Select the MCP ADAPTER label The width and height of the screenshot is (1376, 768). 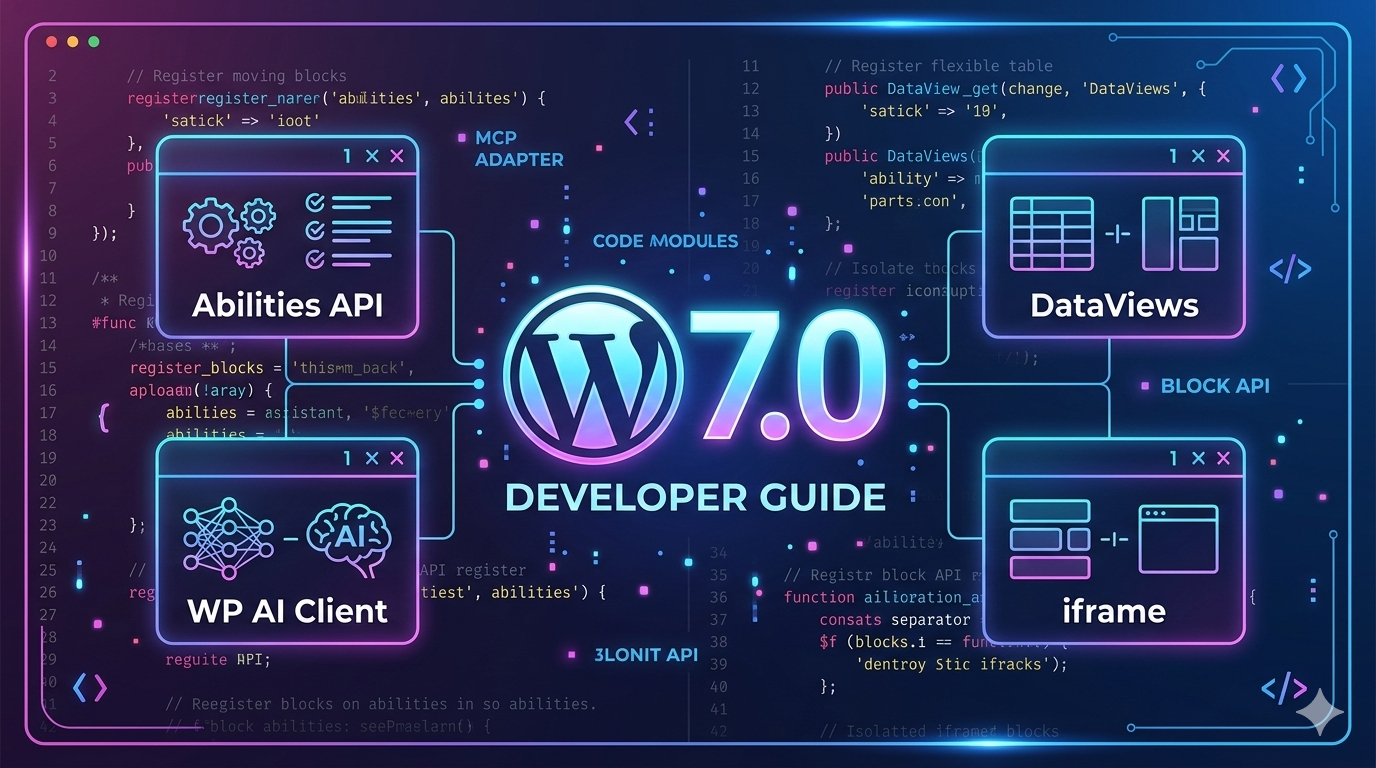[x=519, y=148]
